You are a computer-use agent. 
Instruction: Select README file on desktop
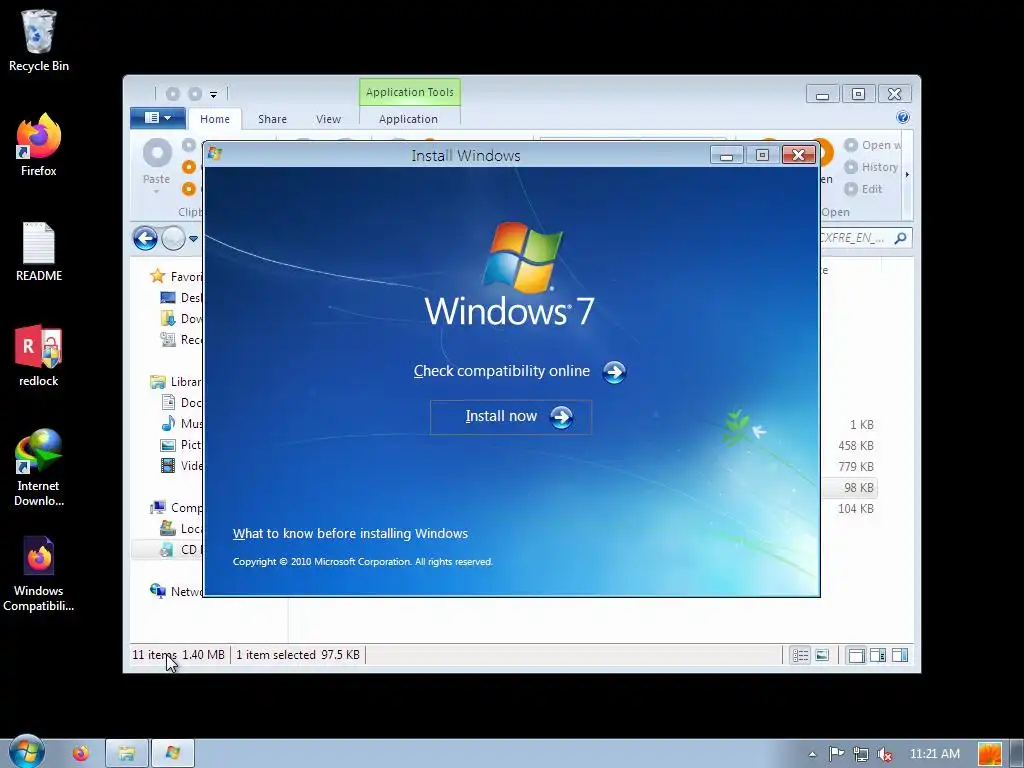click(x=39, y=251)
